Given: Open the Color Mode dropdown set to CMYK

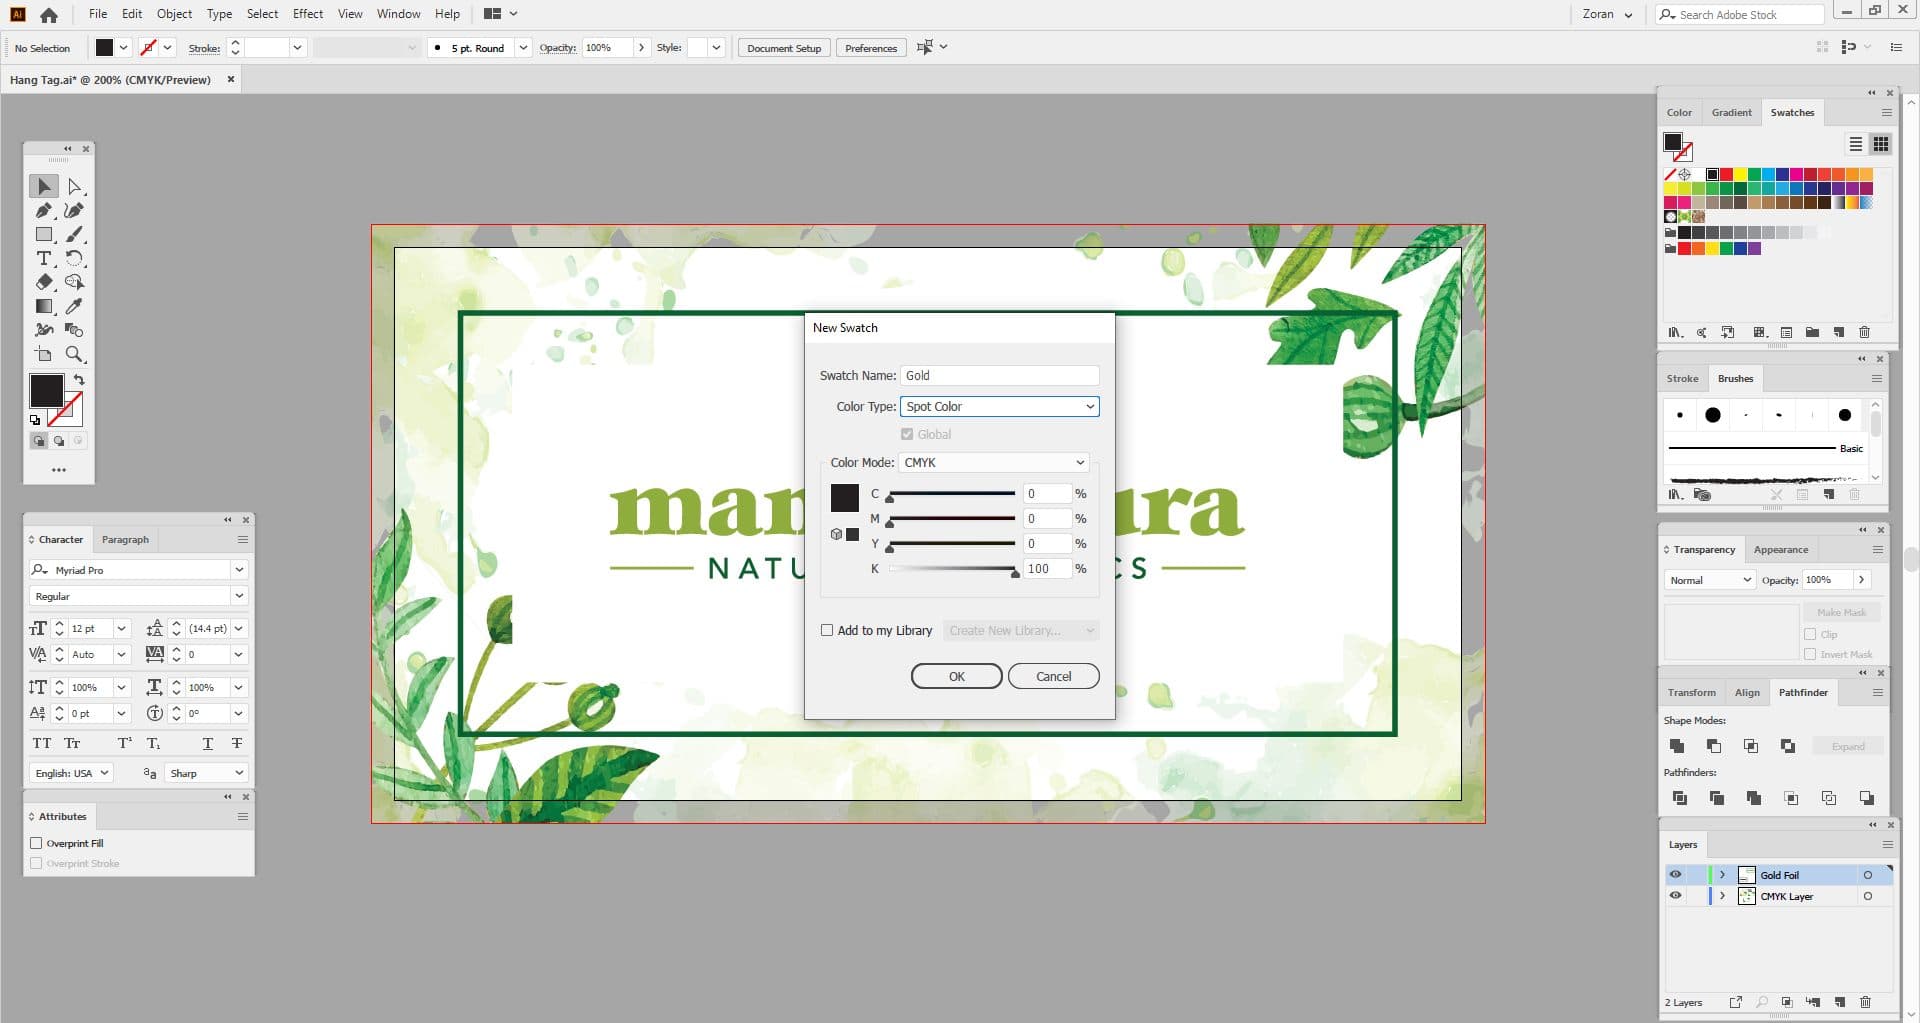Looking at the screenshot, I should point(992,462).
